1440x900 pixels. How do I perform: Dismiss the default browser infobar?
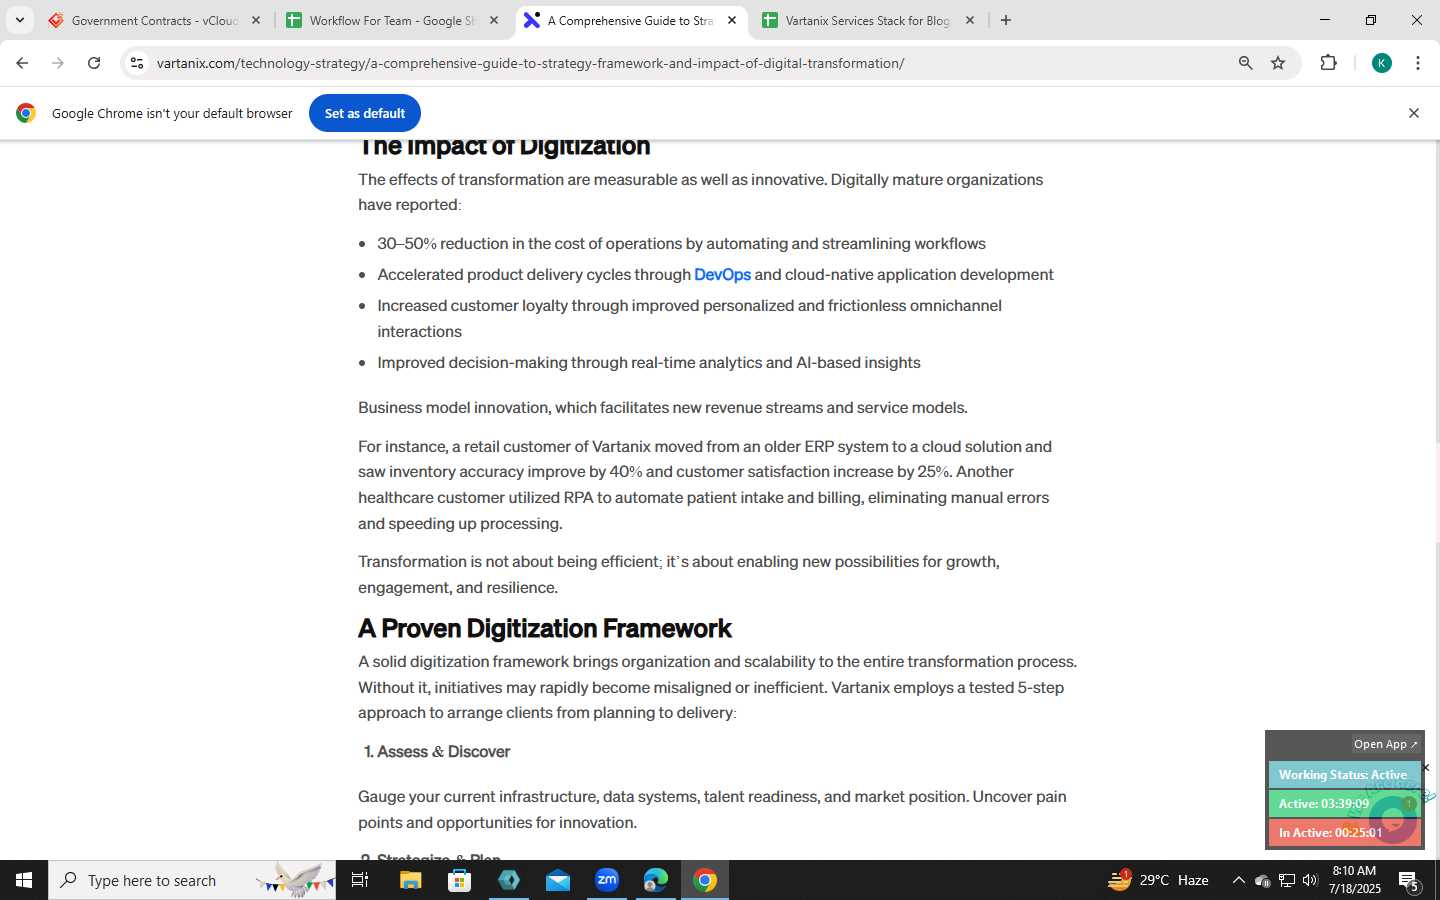tap(1414, 113)
